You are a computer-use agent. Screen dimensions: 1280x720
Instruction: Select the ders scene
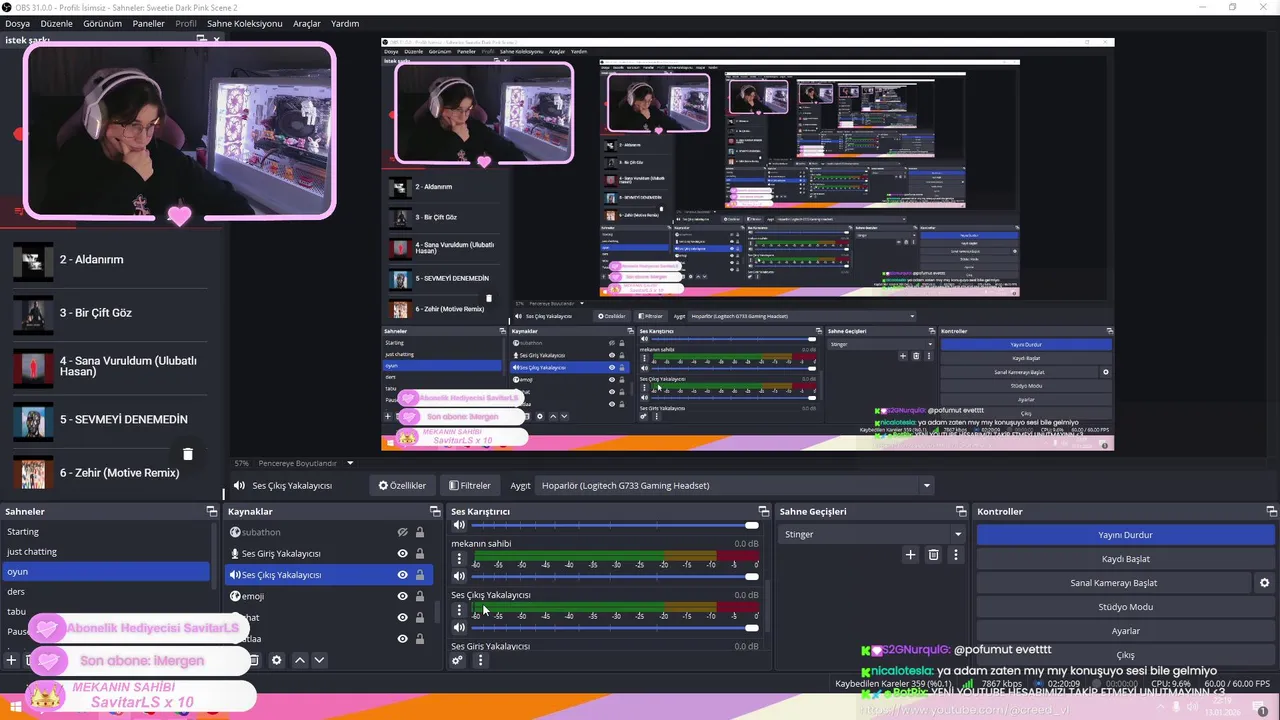pyautogui.click(x=106, y=592)
